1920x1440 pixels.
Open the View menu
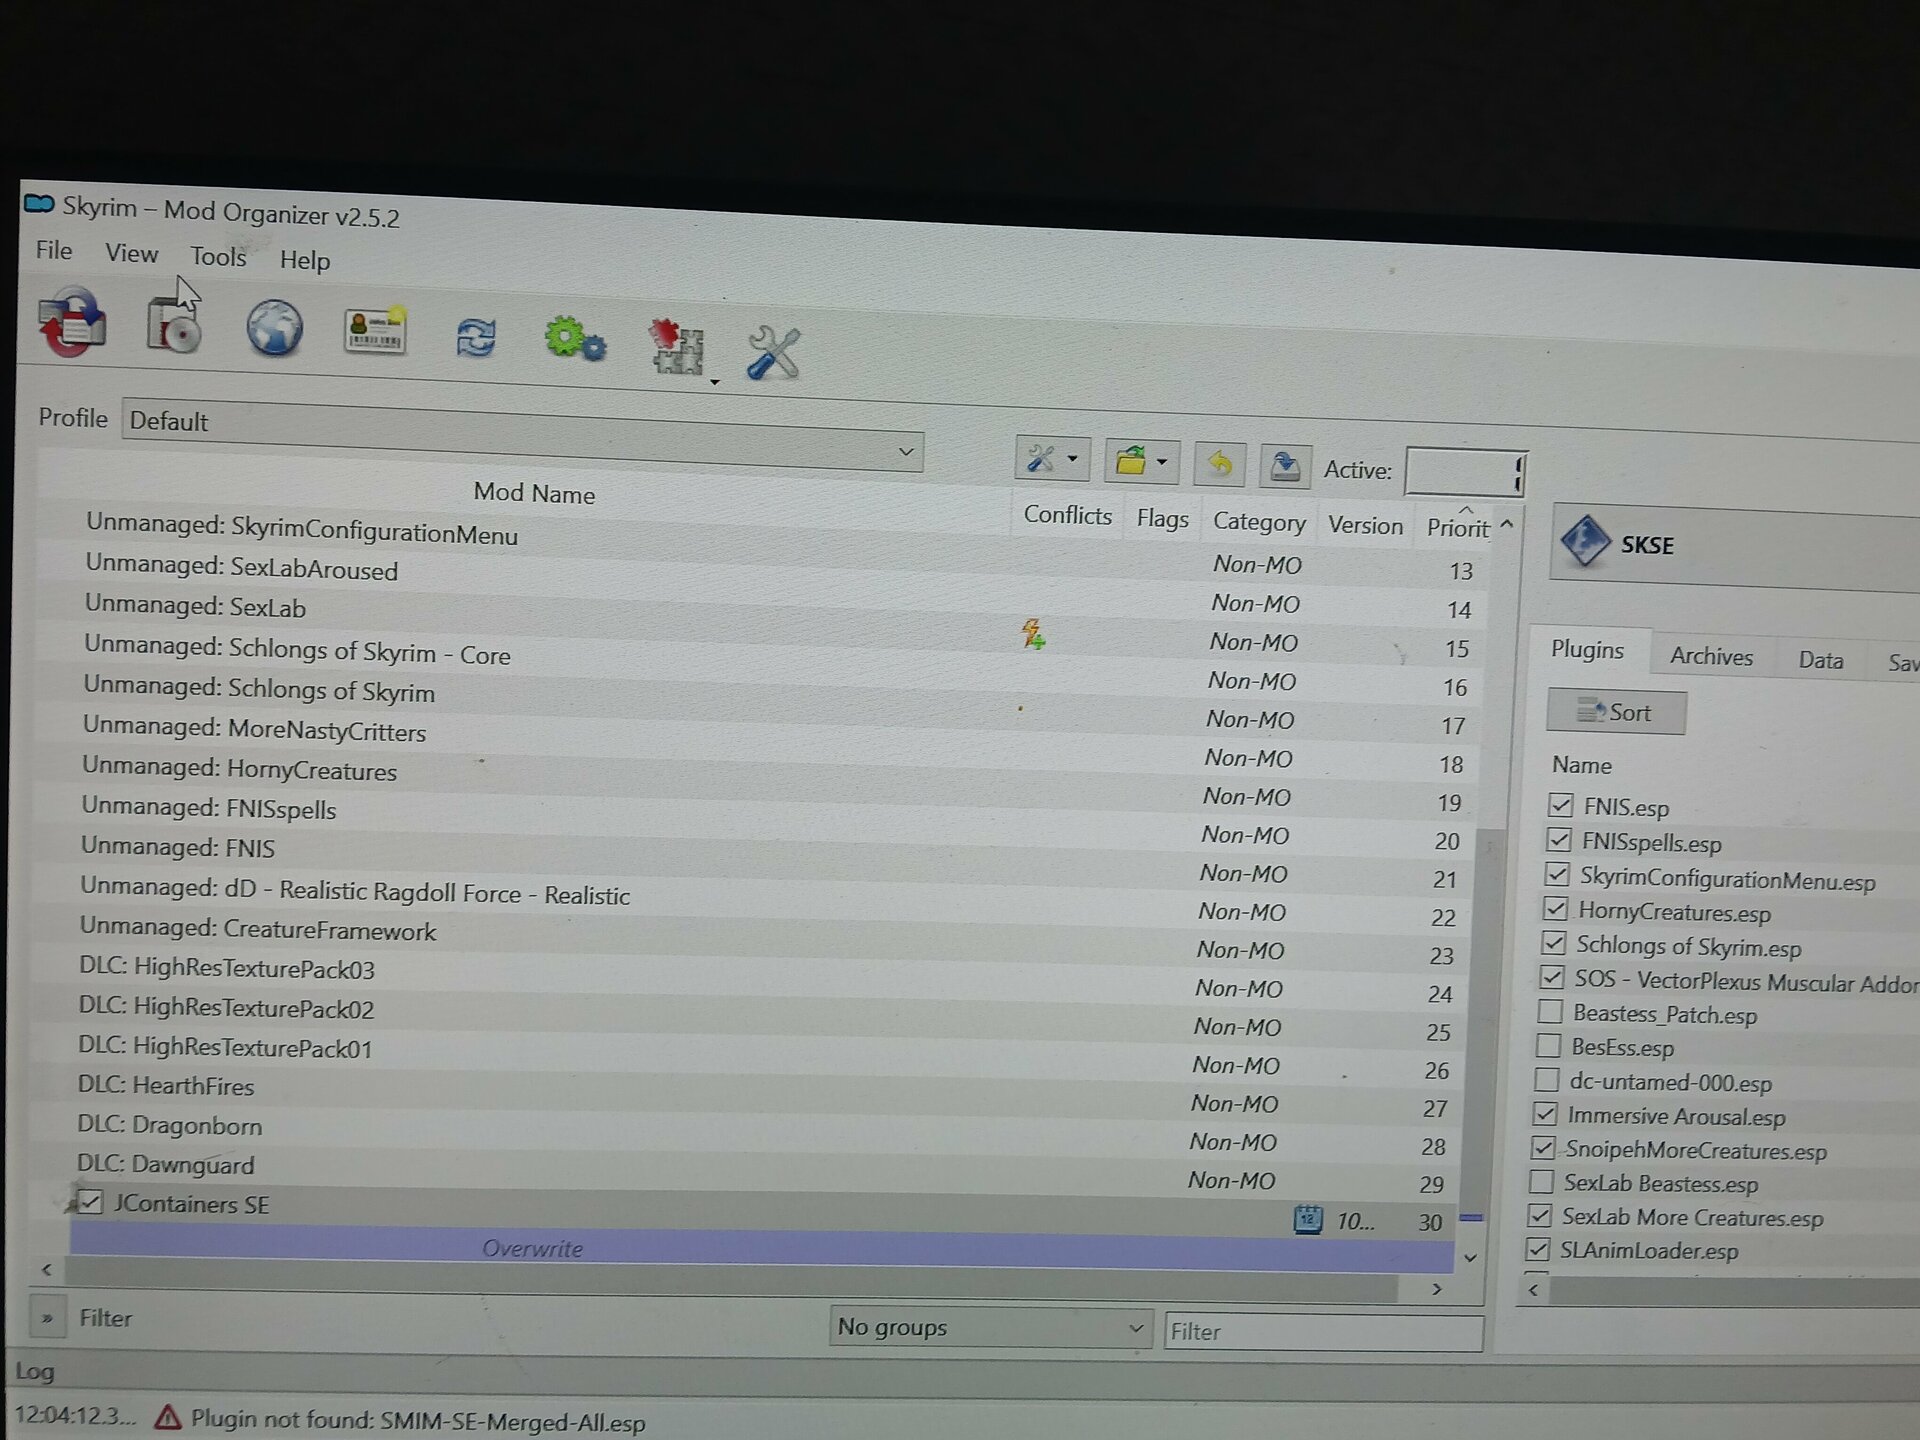coord(132,253)
